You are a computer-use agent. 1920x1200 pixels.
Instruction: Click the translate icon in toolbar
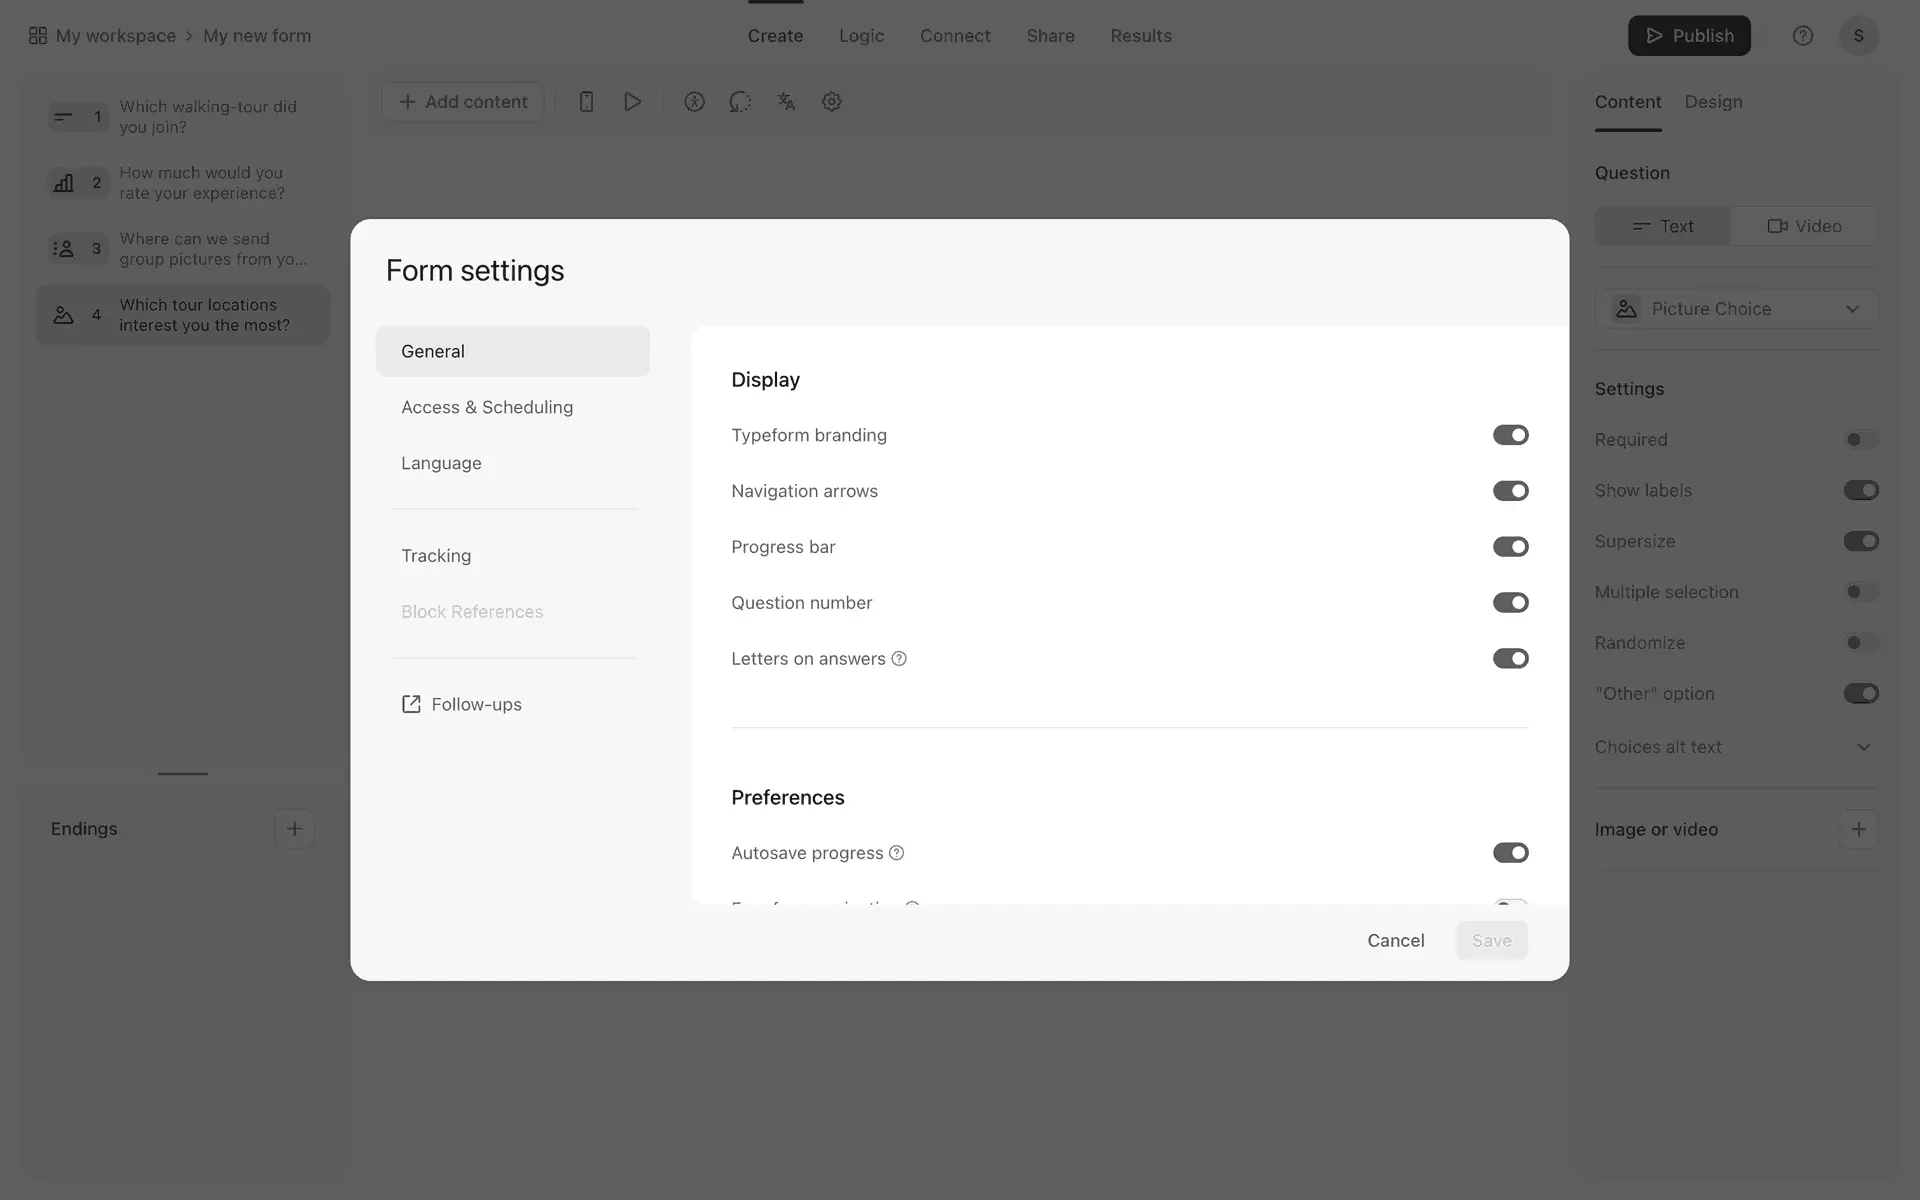click(x=786, y=102)
